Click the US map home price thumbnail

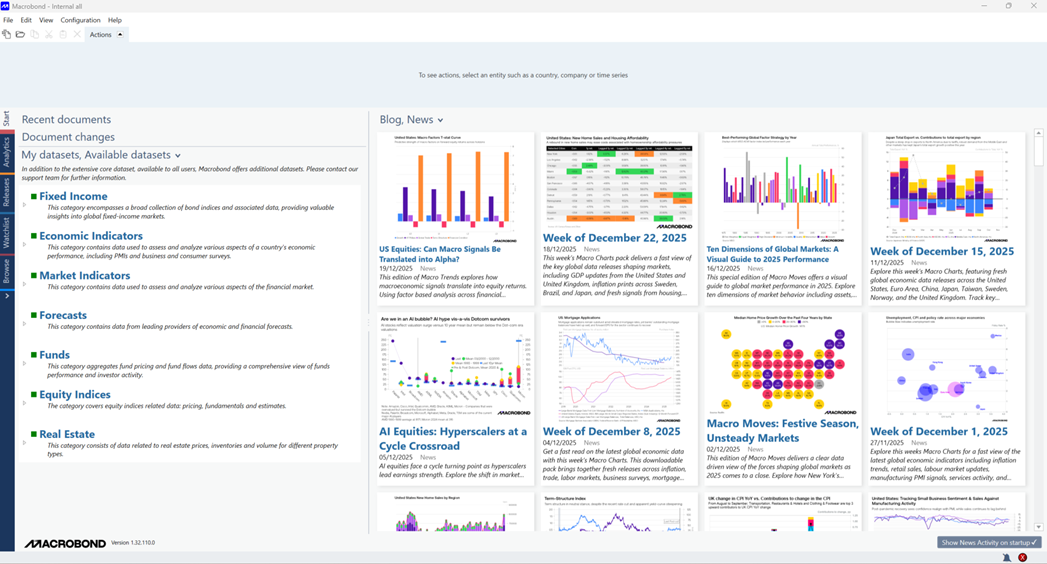point(782,365)
